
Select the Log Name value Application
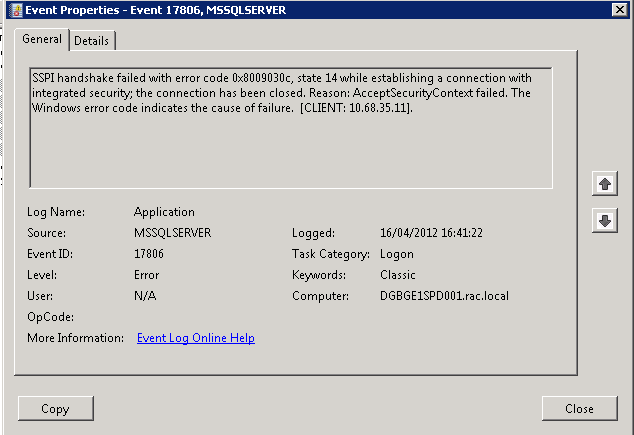click(164, 212)
